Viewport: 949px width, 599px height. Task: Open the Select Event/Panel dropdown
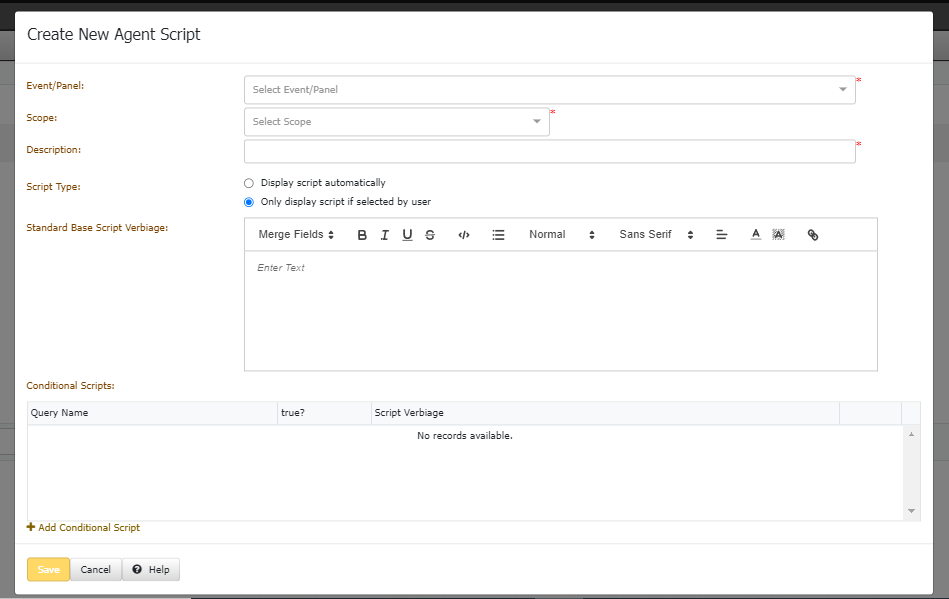click(x=549, y=90)
